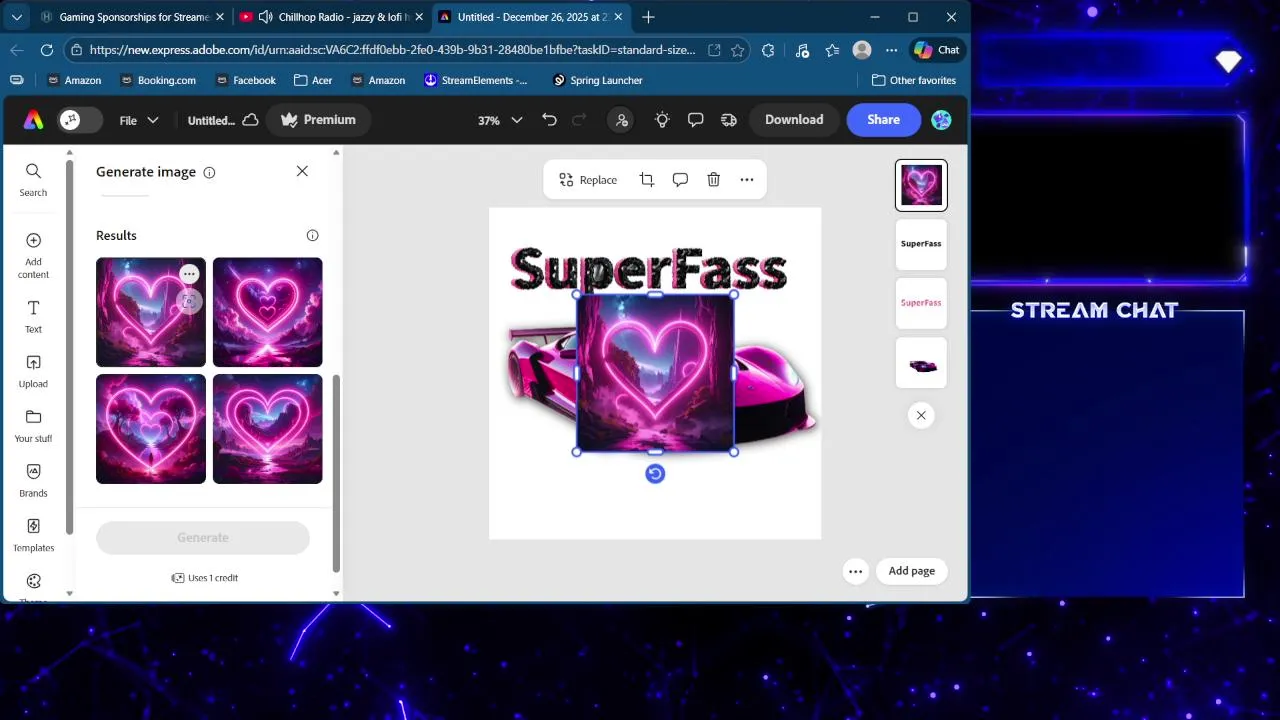Image resolution: width=1280 pixels, height=720 pixels.
Task: Click the disabled Generate button
Action: 203,537
